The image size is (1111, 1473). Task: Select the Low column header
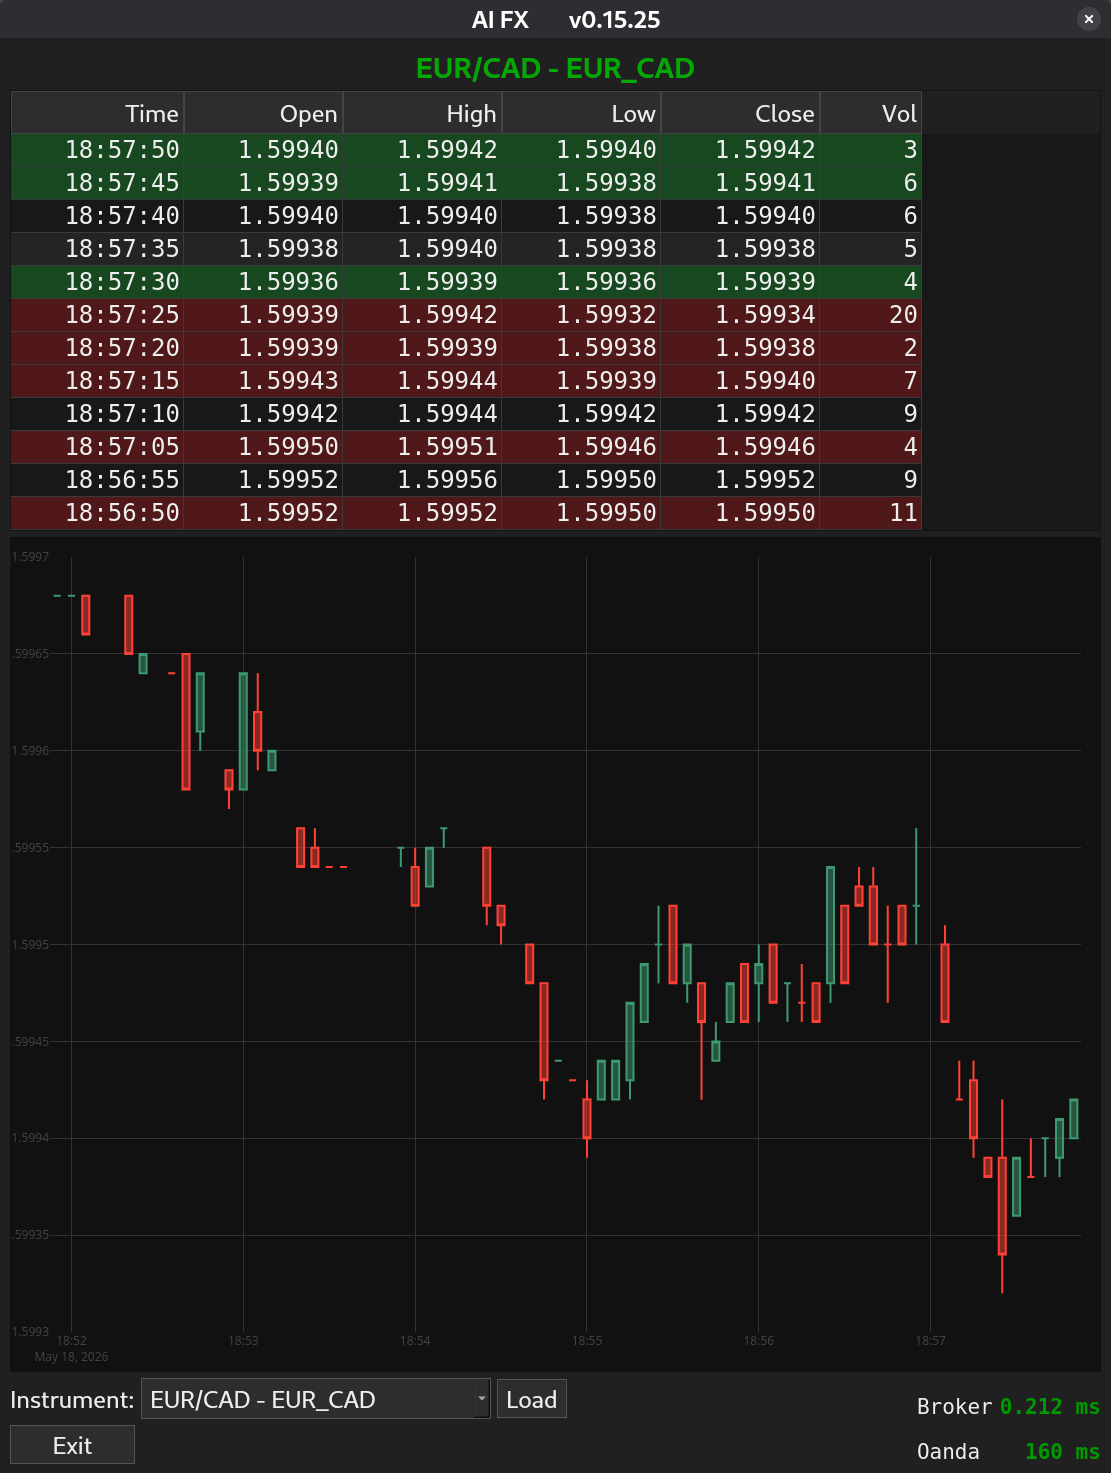pyautogui.click(x=582, y=113)
